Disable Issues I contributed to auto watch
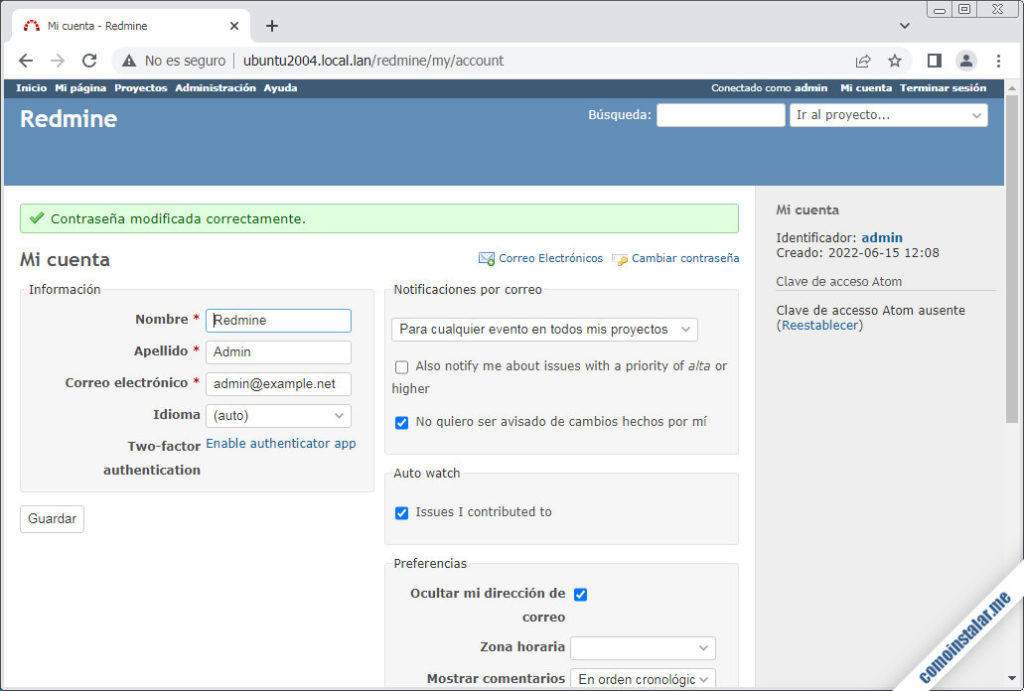The width and height of the screenshot is (1024, 691). click(401, 512)
